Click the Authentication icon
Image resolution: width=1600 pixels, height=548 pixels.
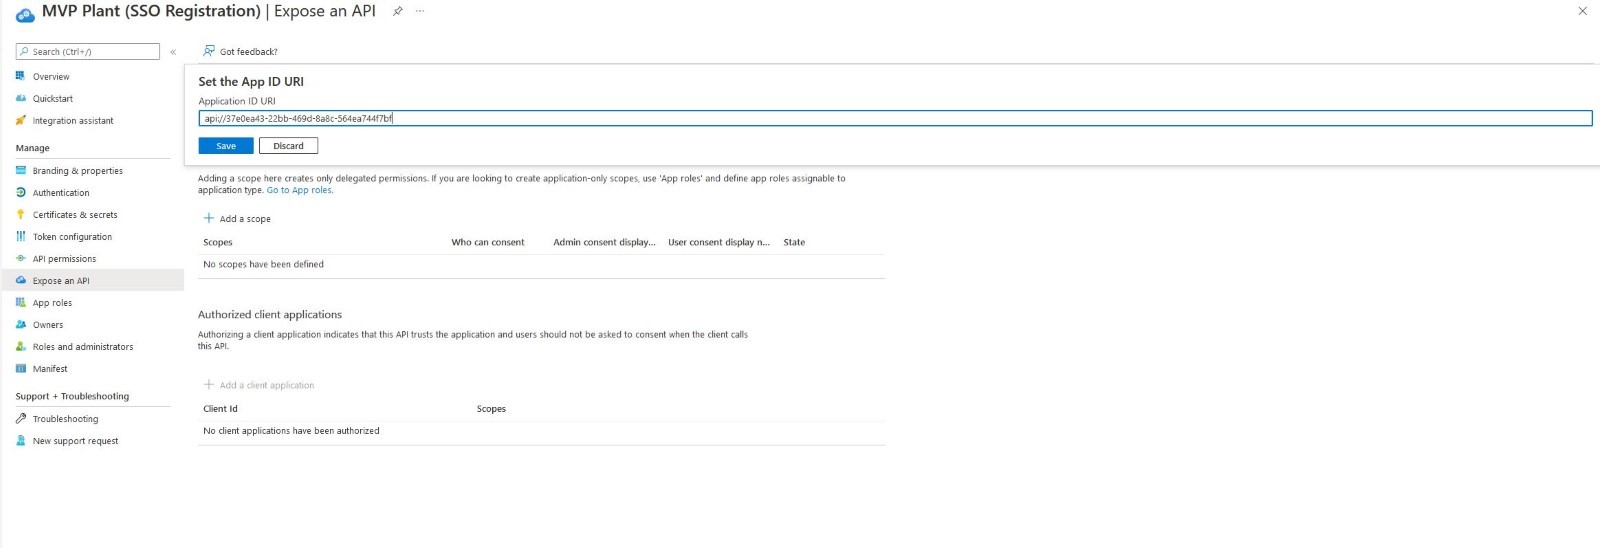(x=21, y=192)
